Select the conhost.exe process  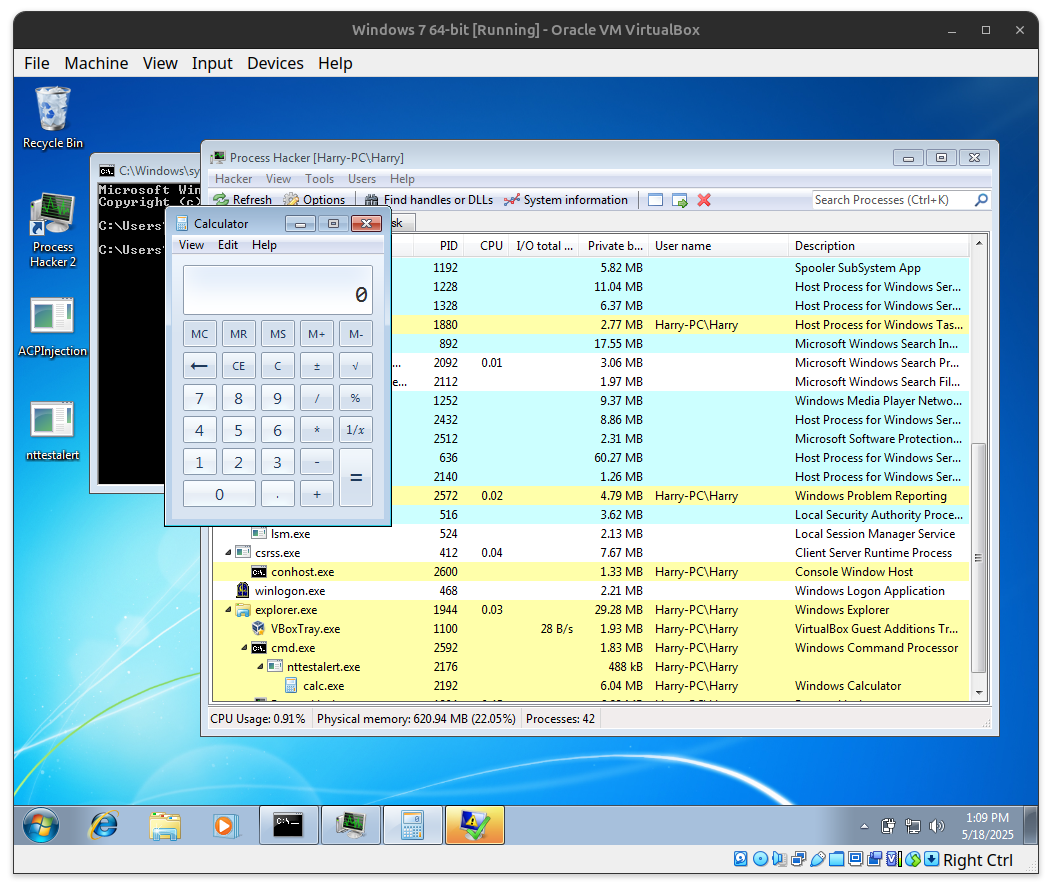point(590,572)
